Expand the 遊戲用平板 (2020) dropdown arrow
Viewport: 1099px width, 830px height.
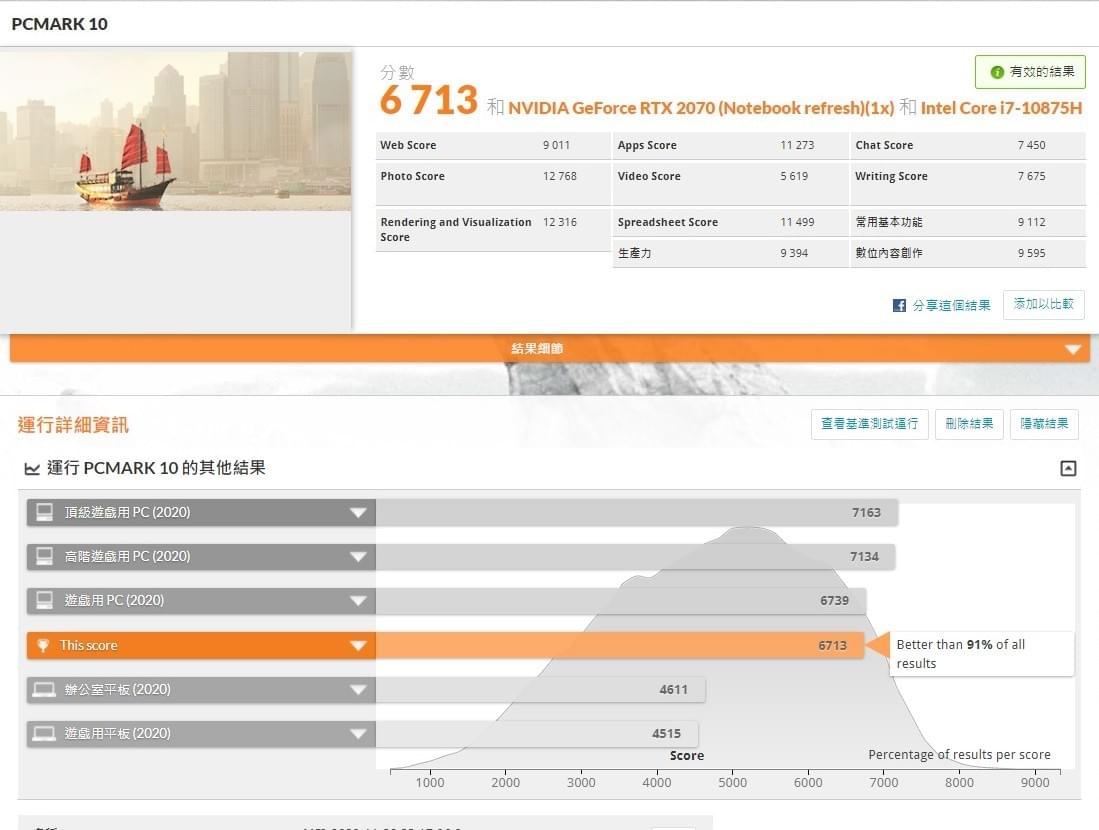point(358,734)
